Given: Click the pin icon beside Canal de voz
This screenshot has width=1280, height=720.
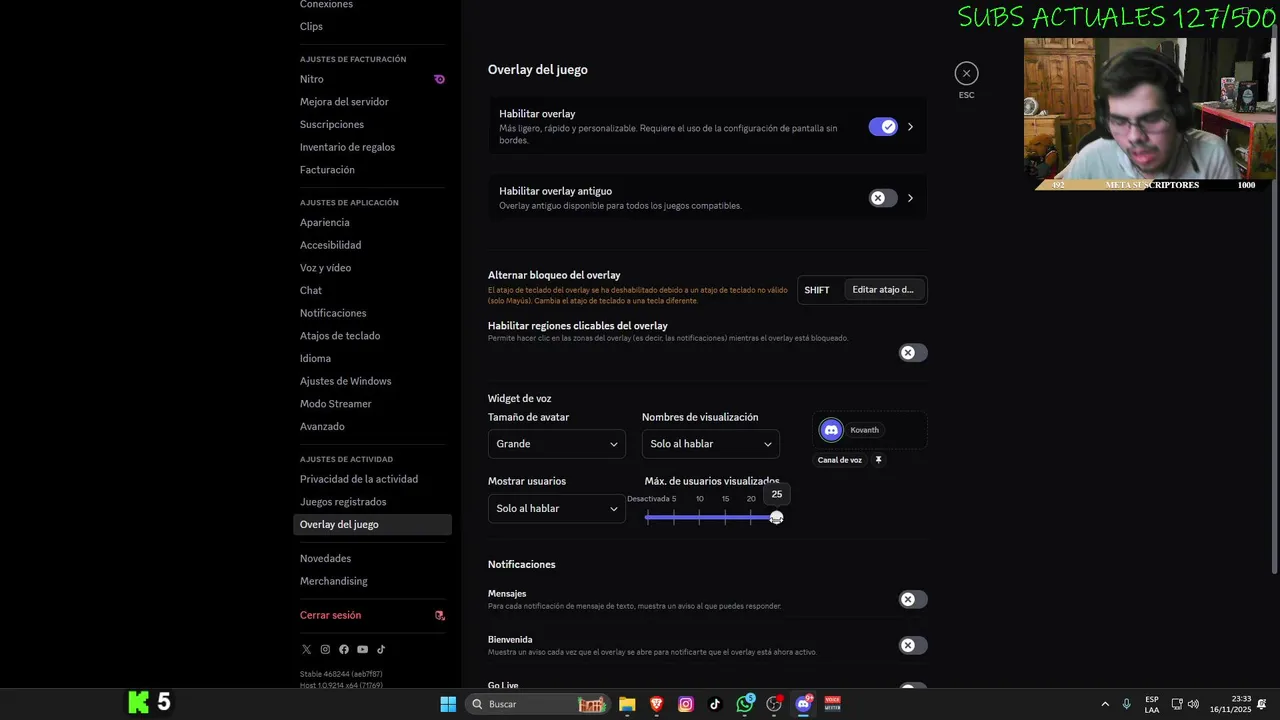Looking at the screenshot, I should coord(878,460).
